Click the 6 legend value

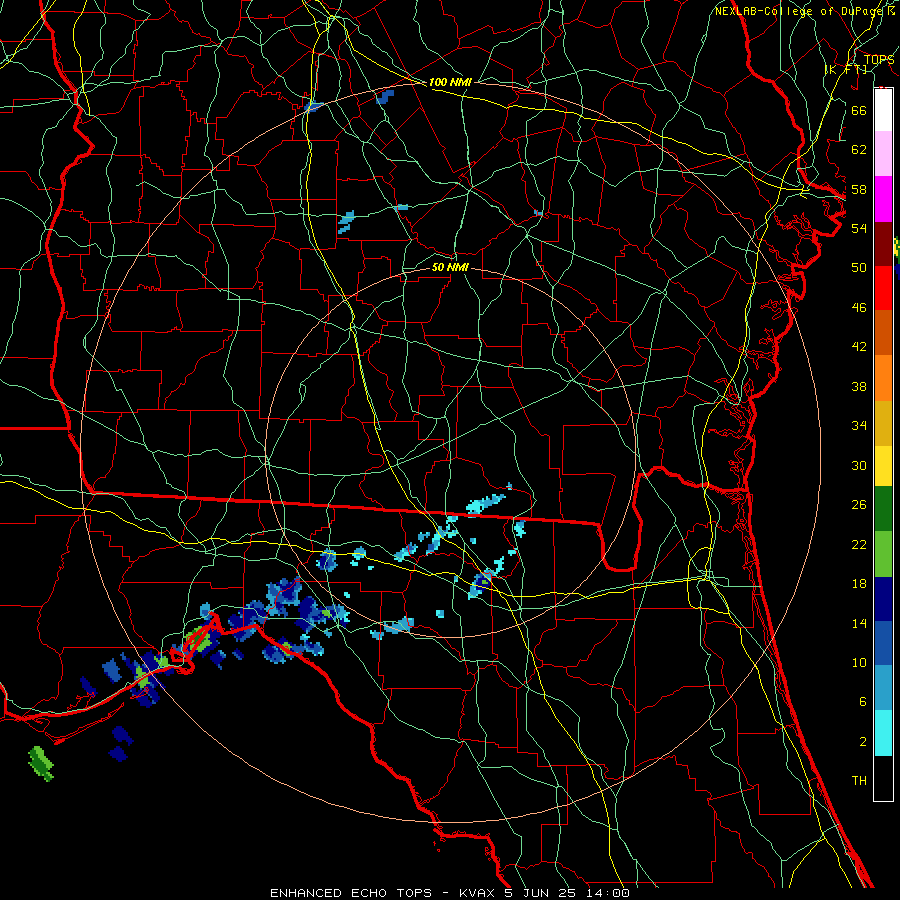tap(862, 702)
